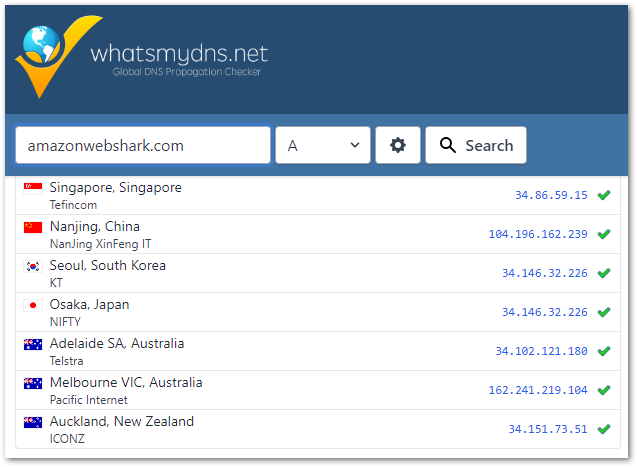The width and height of the screenshot is (637, 467).
Task: Select the Auckland, New Zealand location text
Action: 122,422
